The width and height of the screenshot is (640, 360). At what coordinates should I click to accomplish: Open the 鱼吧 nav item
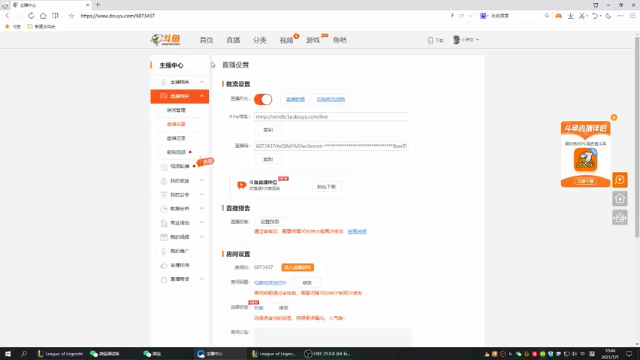(340, 40)
